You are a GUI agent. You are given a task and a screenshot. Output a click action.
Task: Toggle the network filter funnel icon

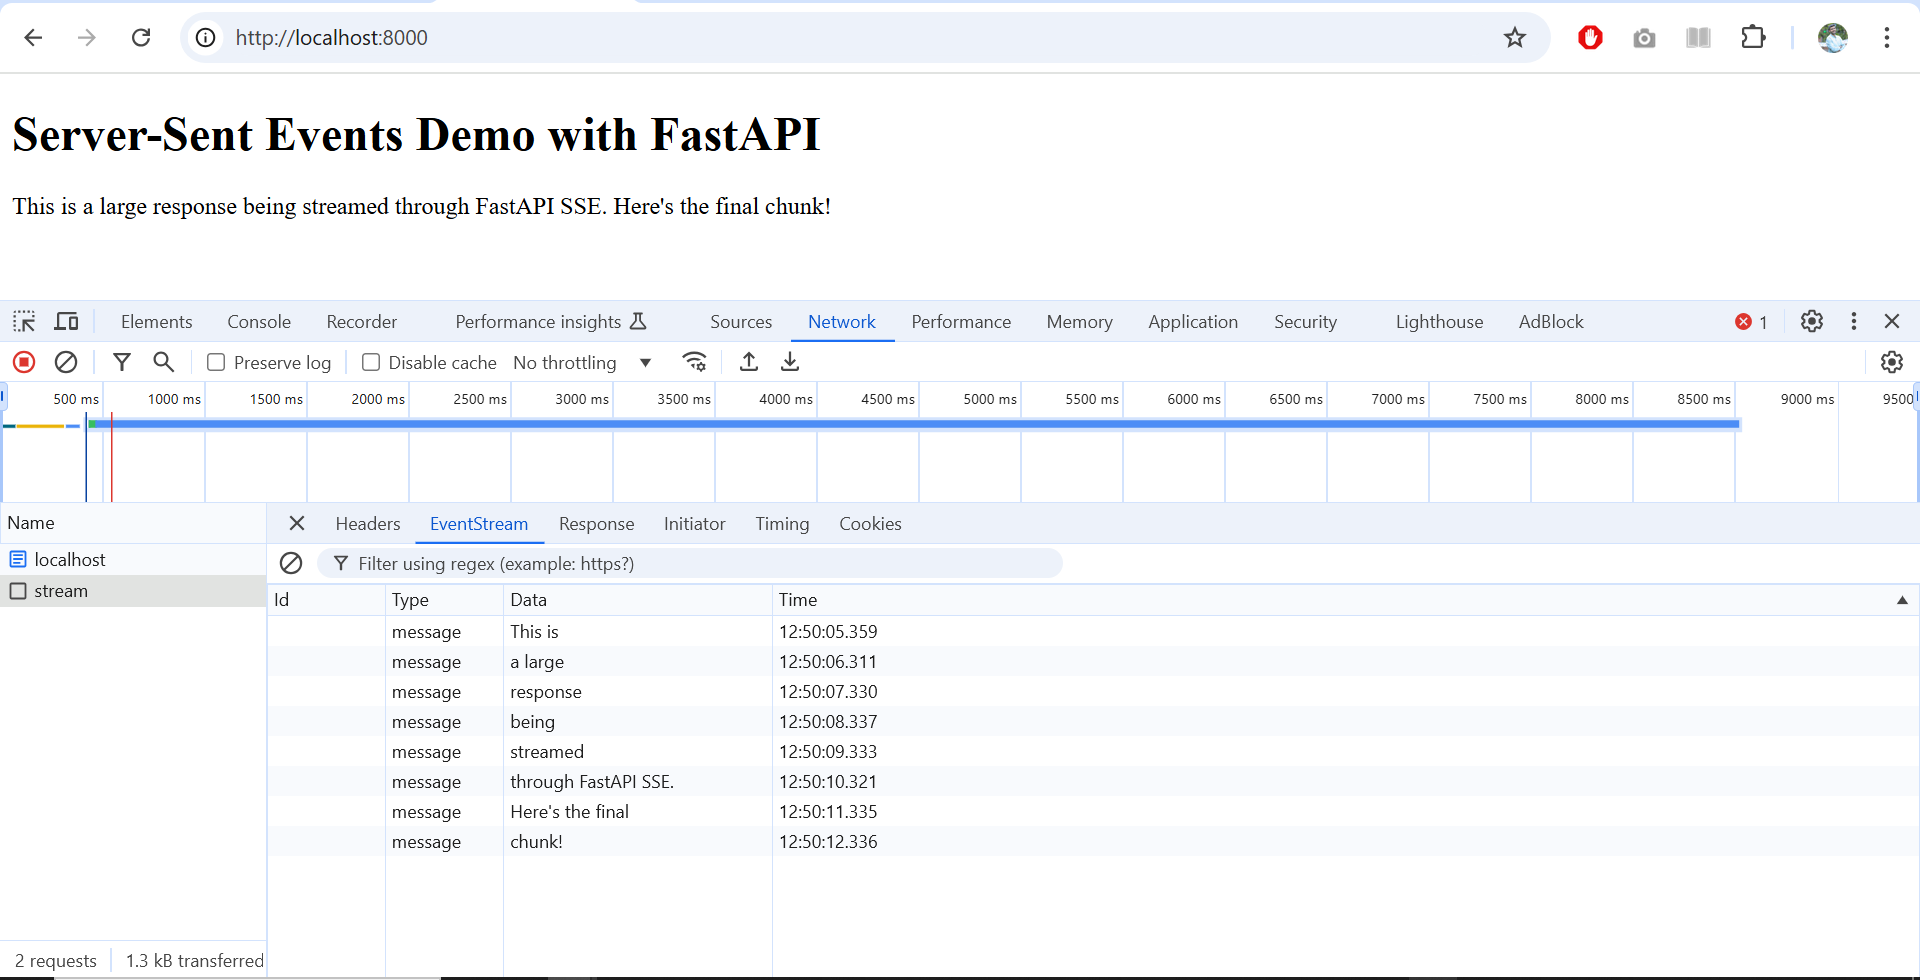pos(122,362)
